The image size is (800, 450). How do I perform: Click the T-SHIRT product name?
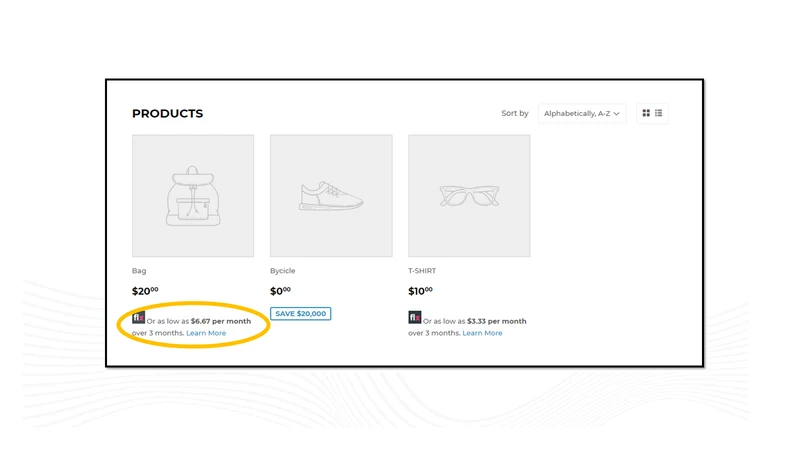[422, 270]
